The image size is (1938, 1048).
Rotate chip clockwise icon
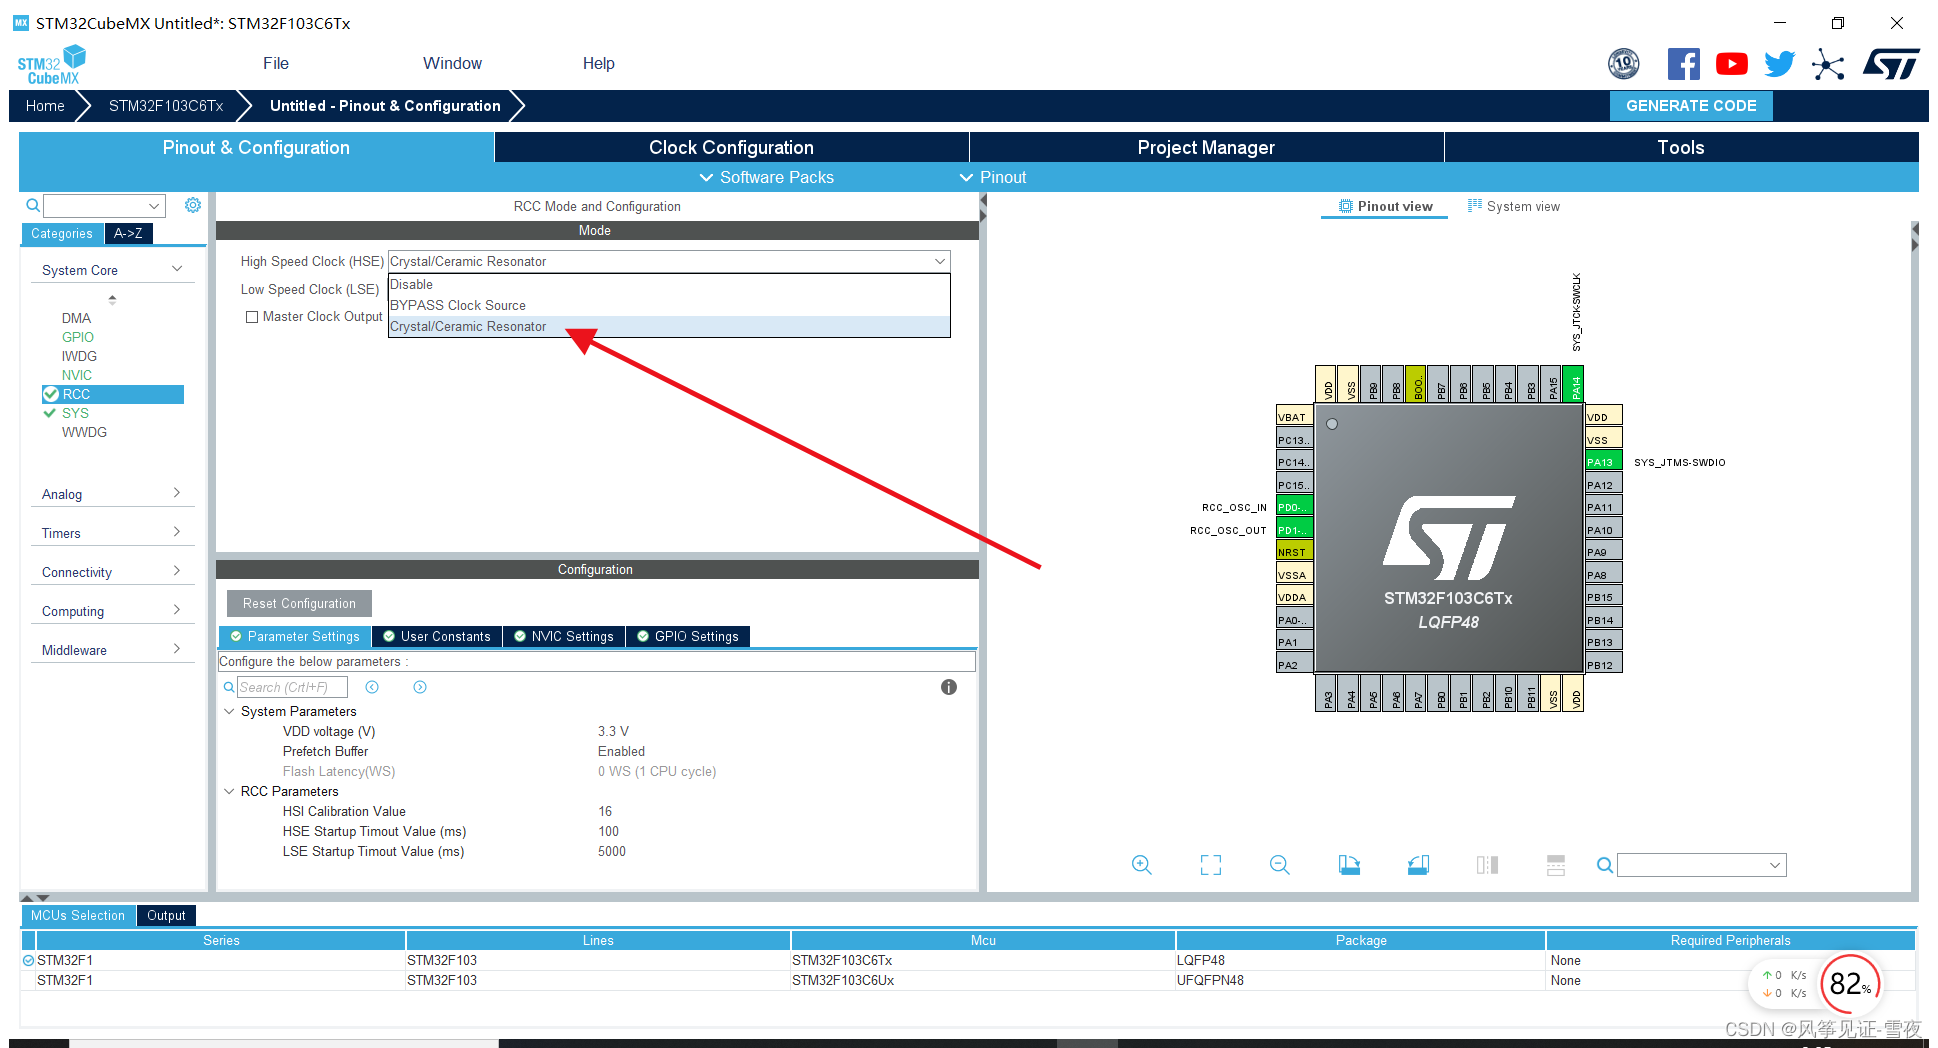tap(1349, 865)
